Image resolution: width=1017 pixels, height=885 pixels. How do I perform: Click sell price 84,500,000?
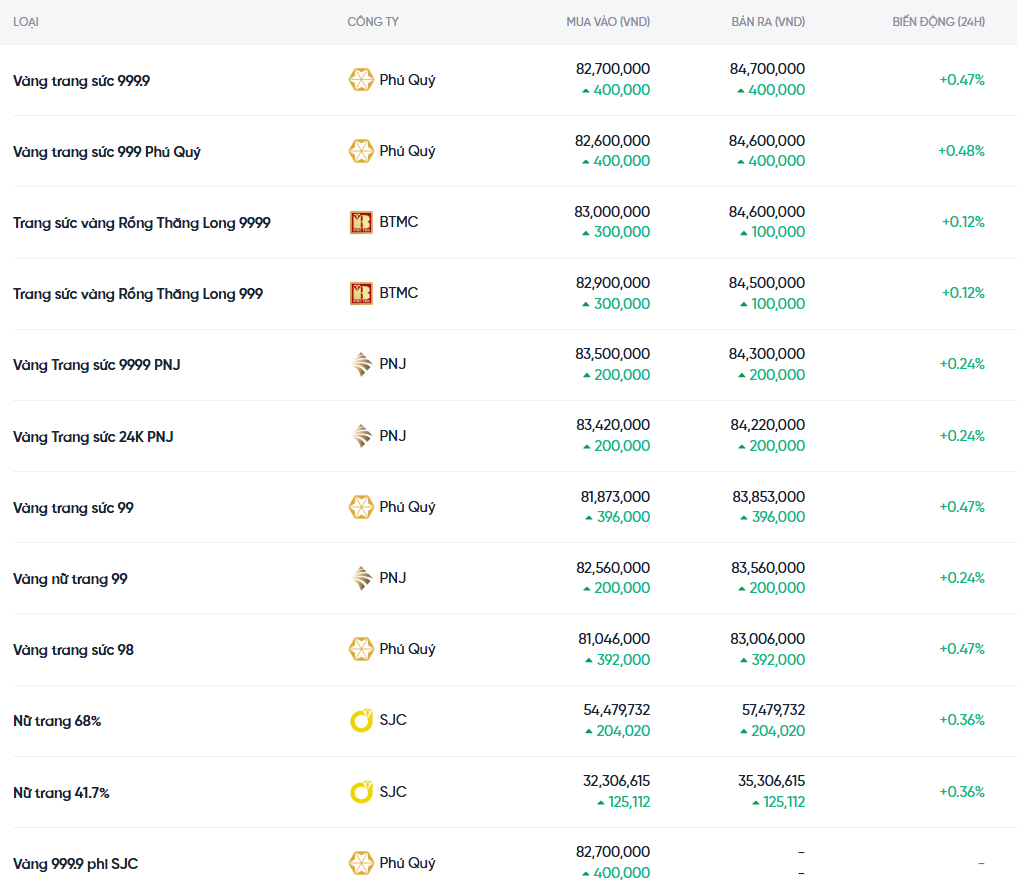tap(767, 283)
